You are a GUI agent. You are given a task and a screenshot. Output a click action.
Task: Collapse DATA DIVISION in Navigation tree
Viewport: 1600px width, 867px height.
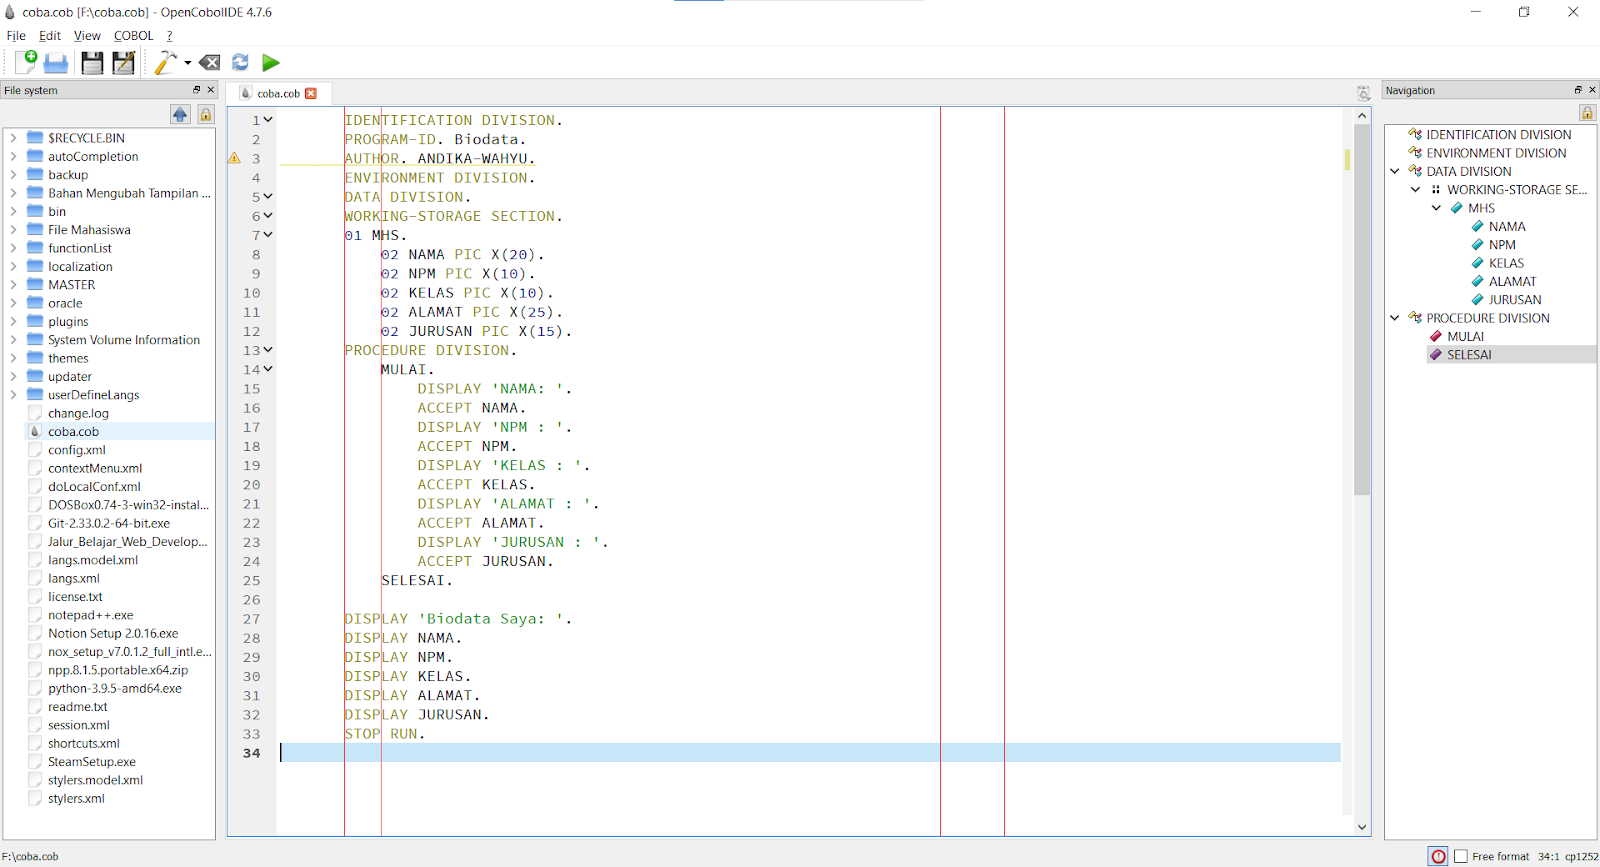tap(1395, 171)
